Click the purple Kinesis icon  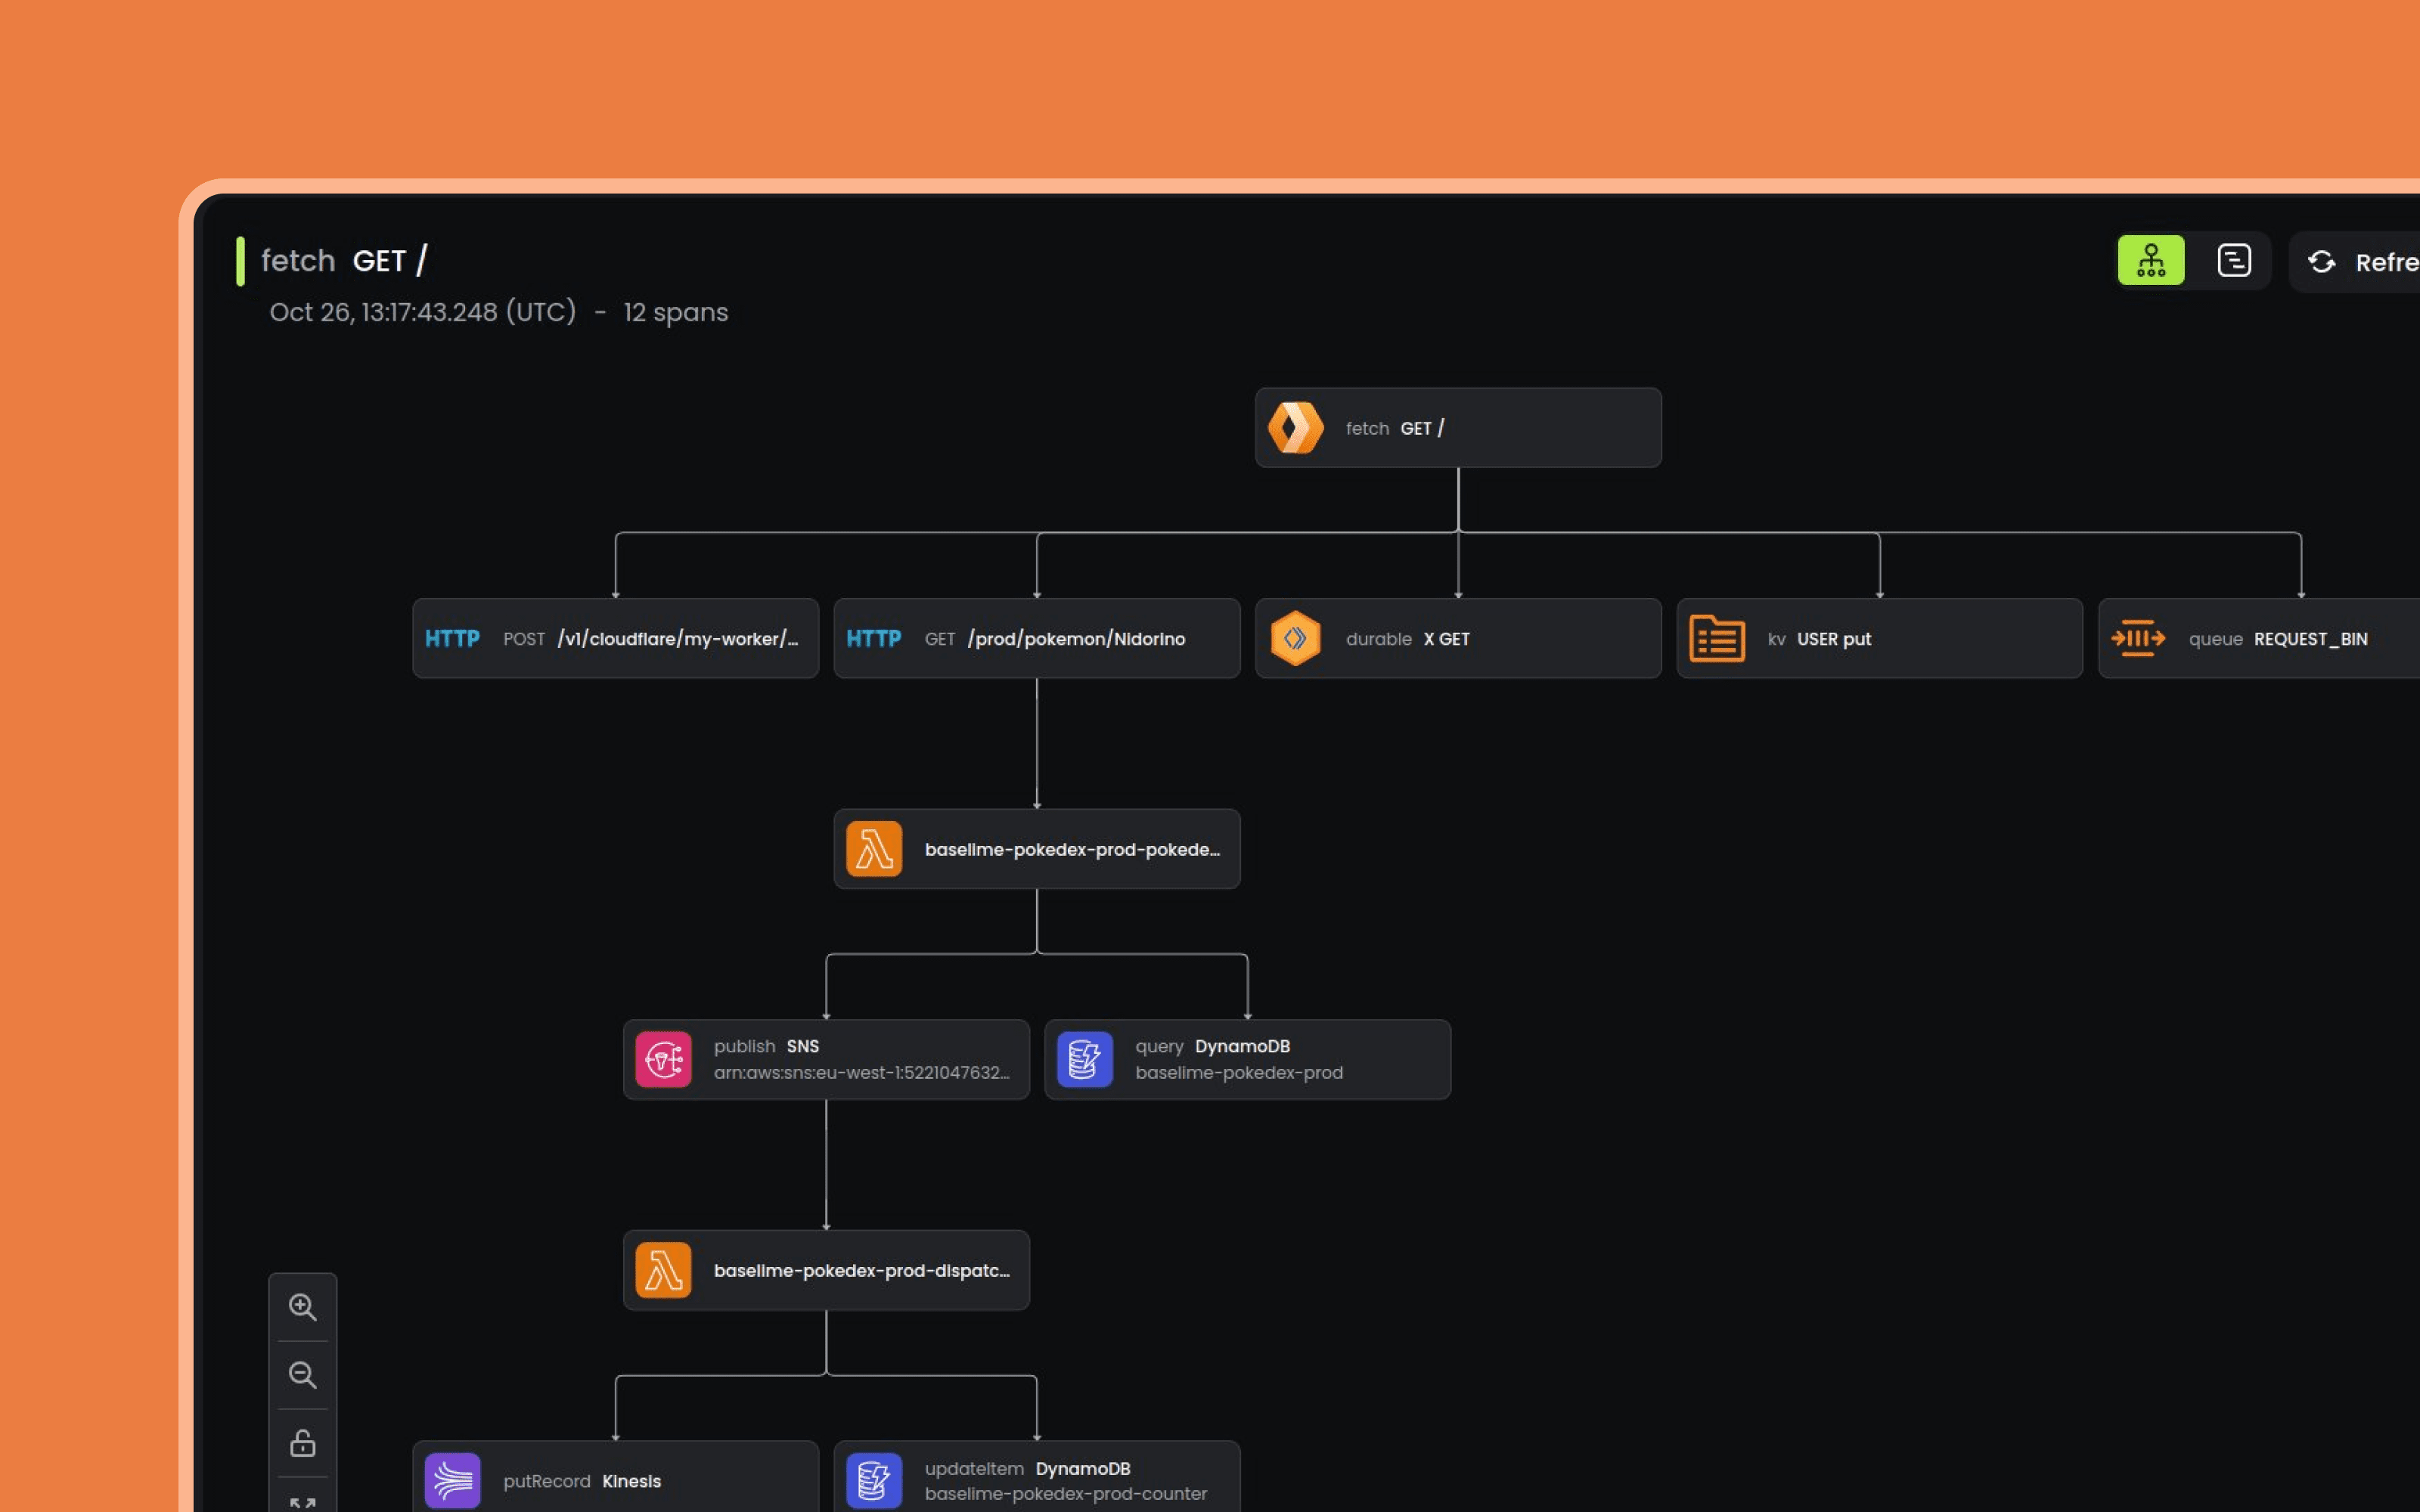click(x=452, y=1481)
